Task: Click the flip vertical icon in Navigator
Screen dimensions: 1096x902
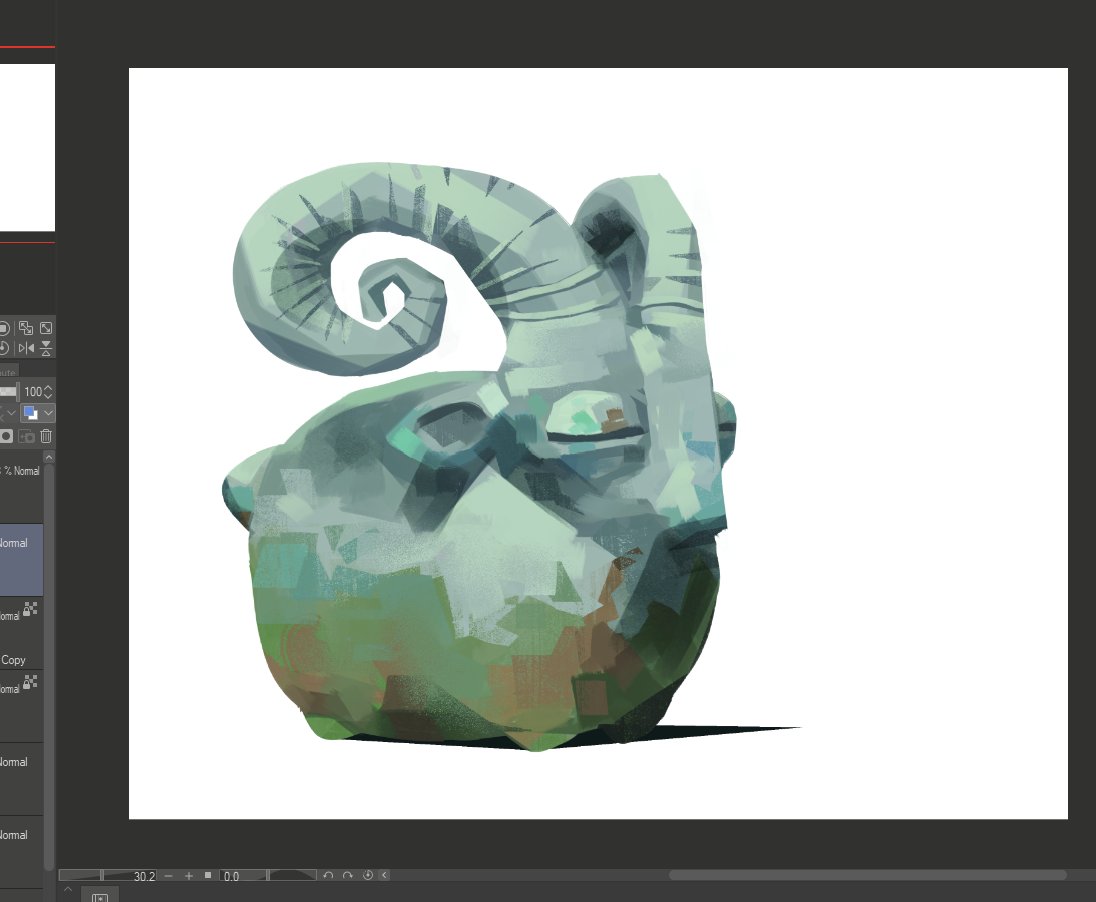Action: 46,348
